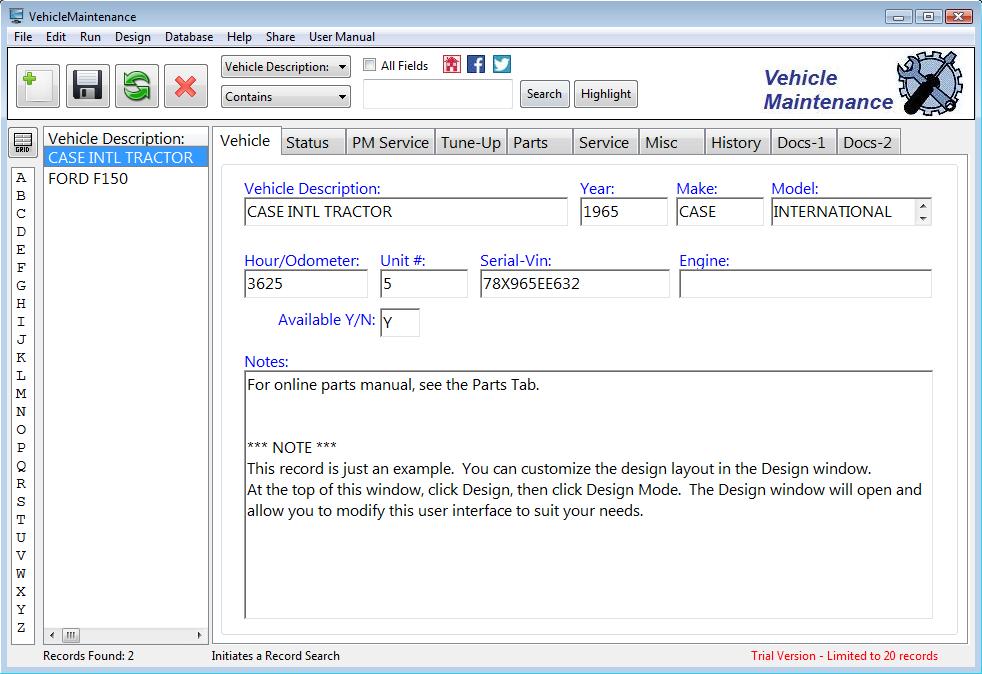
Task: Open the Facebook icon link
Action: (x=476, y=64)
